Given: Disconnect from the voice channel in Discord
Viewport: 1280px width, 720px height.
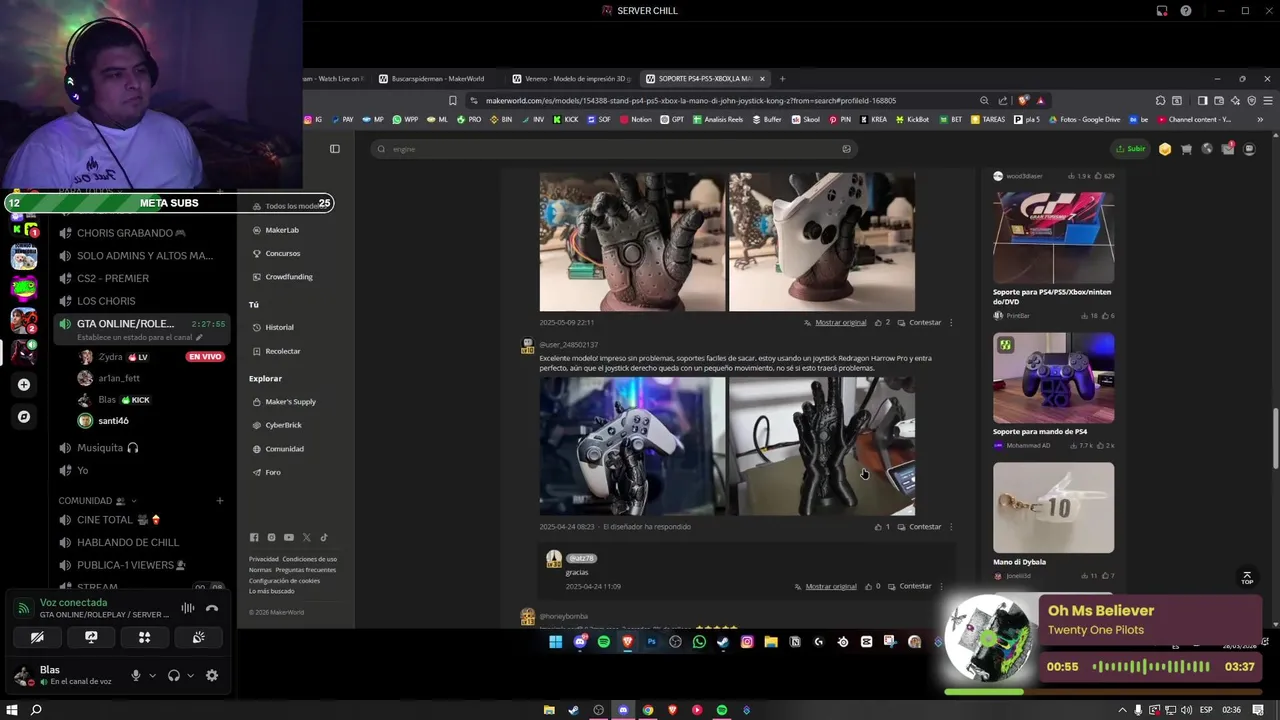Looking at the screenshot, I should 212,608.
